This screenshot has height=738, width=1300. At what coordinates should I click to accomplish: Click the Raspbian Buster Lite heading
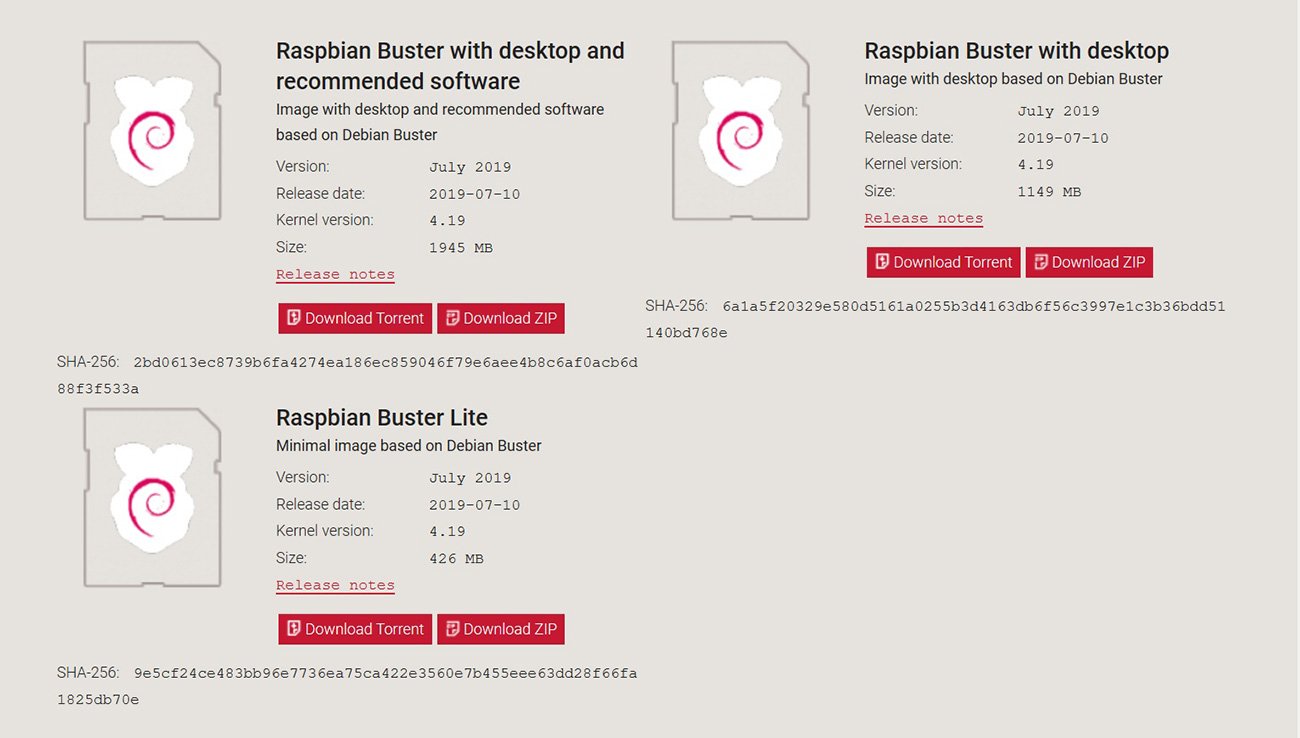[382, 417]
